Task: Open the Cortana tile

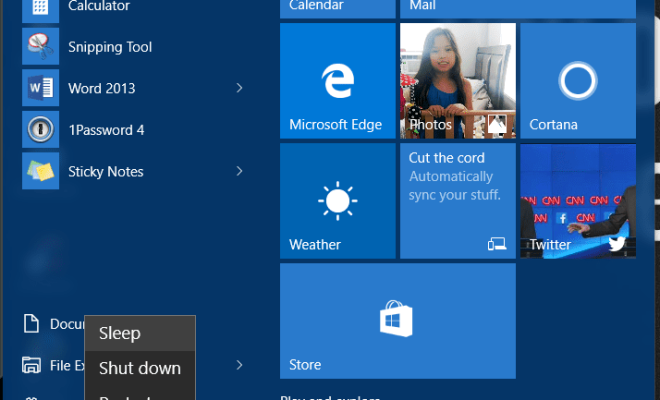Action: pos(578,81)
